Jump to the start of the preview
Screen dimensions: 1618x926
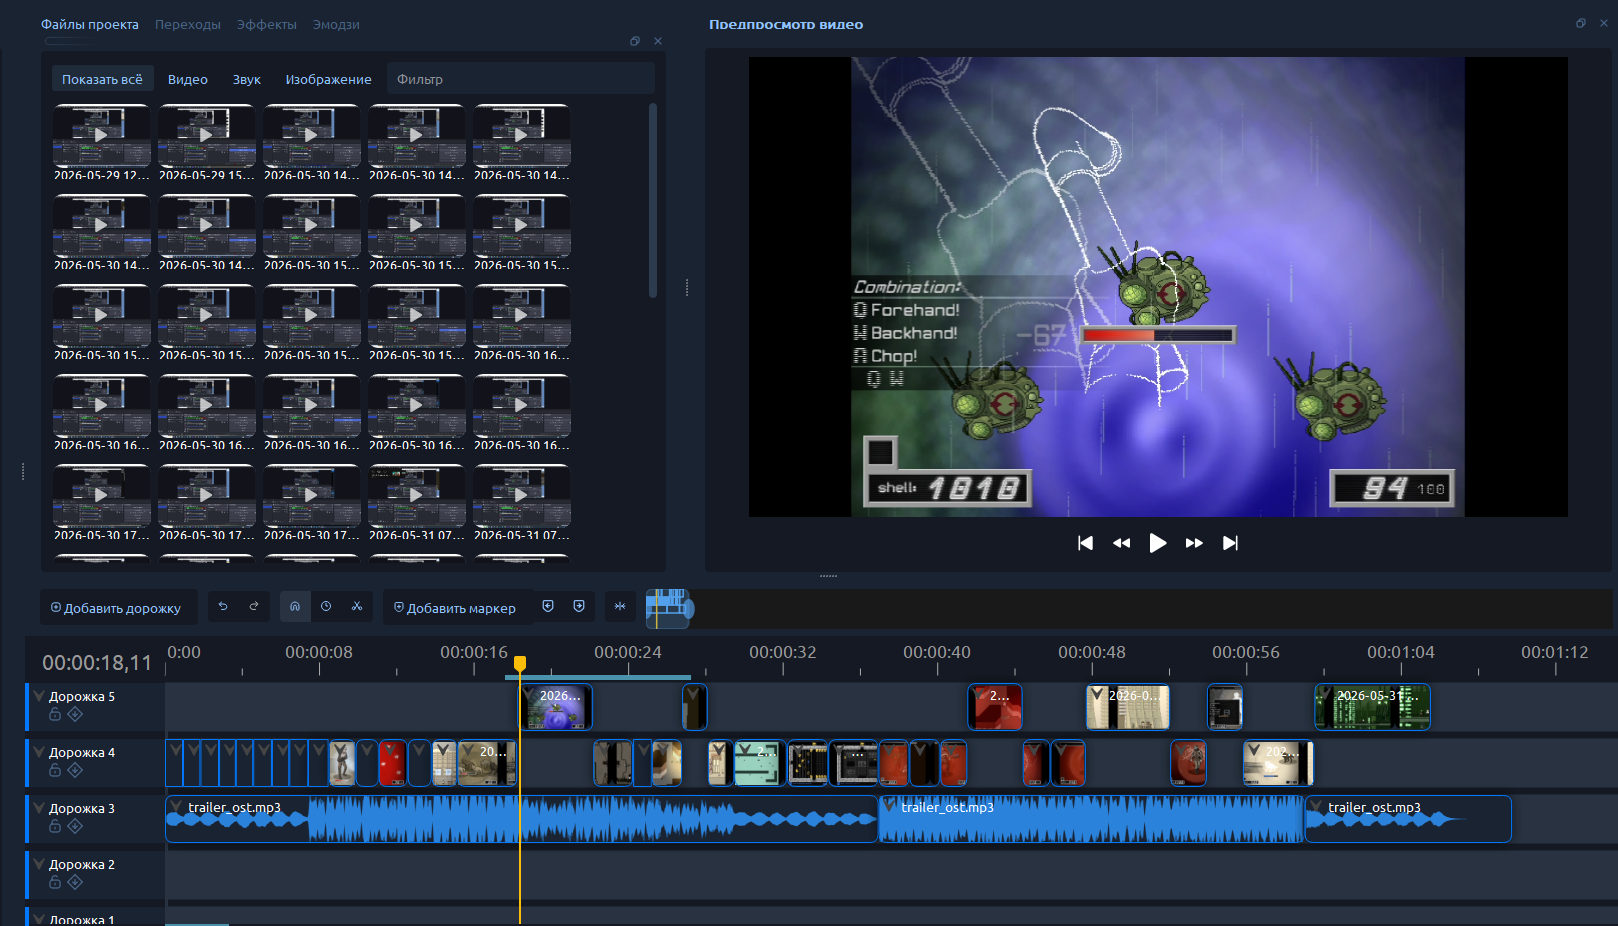pos(1085,543)
